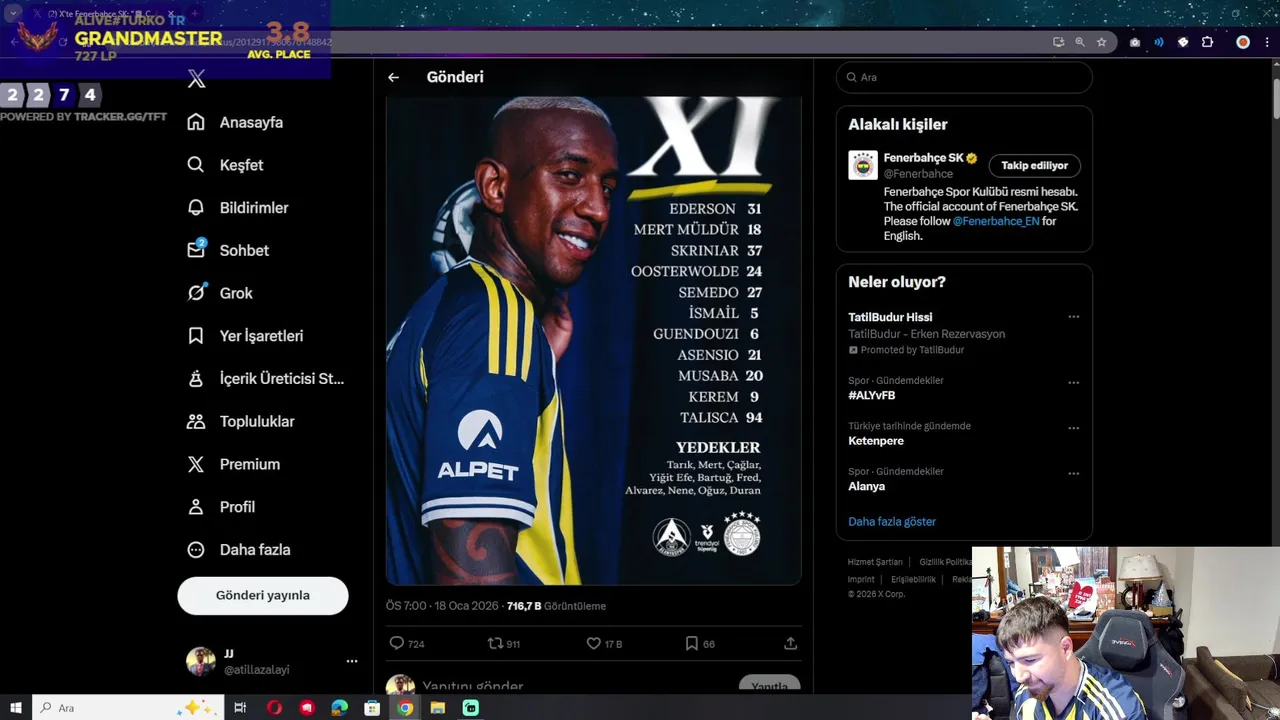The image size is (1280, 720).
Task: Open Windows Start button
Action: click(15, 708)
